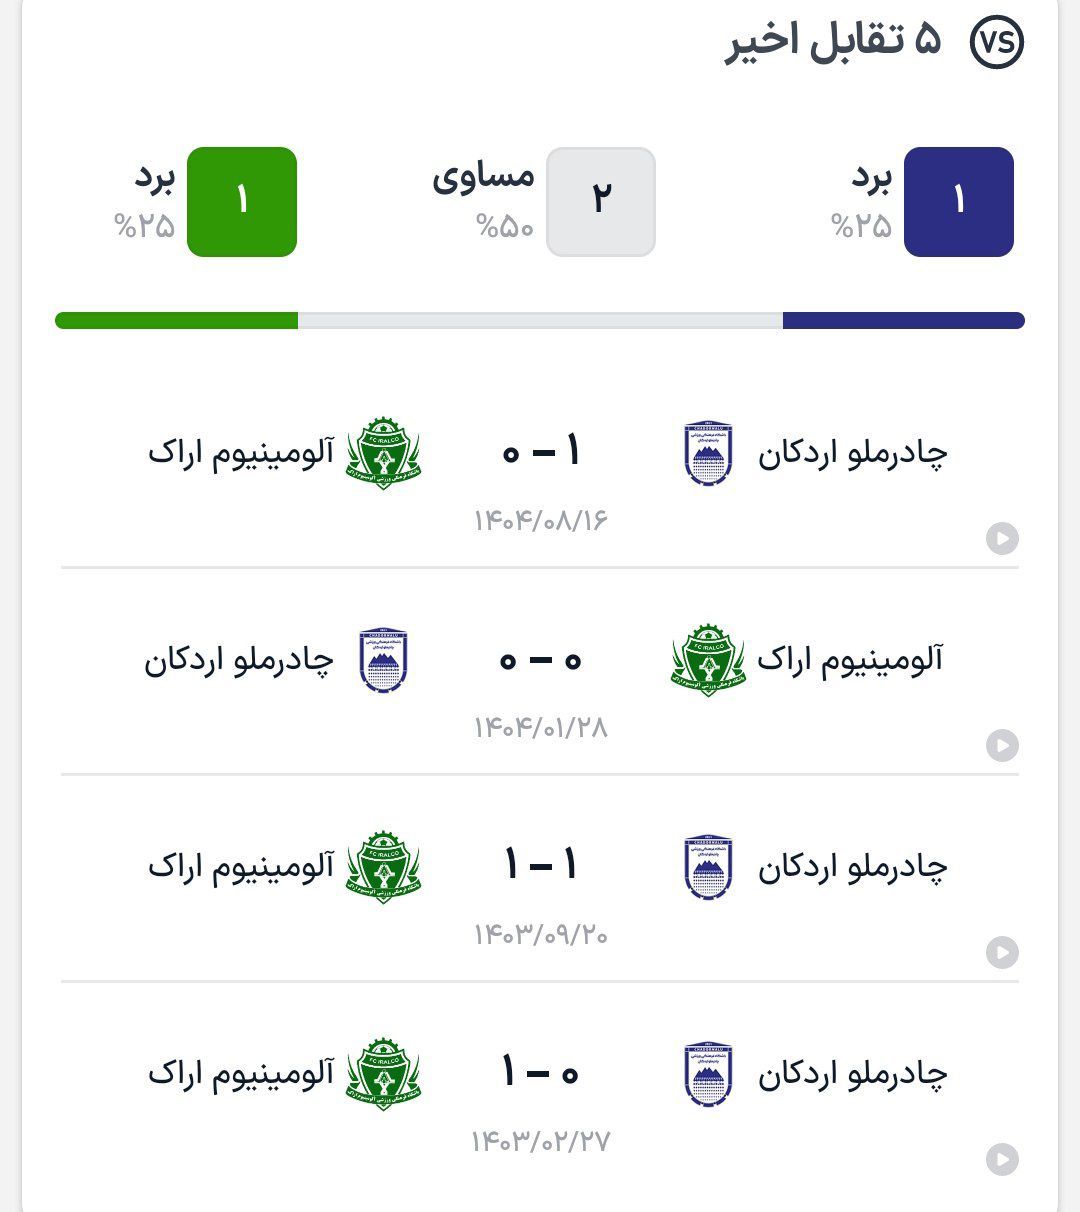Click Chadormalu crest in the 1-1 match
This screenshot has width=1080, height=1212.
tap(709, 867)
